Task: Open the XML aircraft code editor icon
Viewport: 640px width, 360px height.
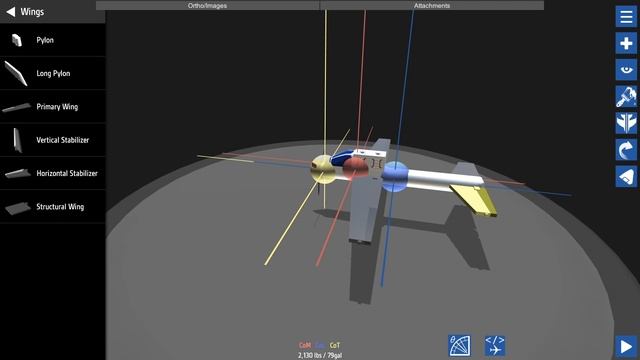Action: coord(495,346)
